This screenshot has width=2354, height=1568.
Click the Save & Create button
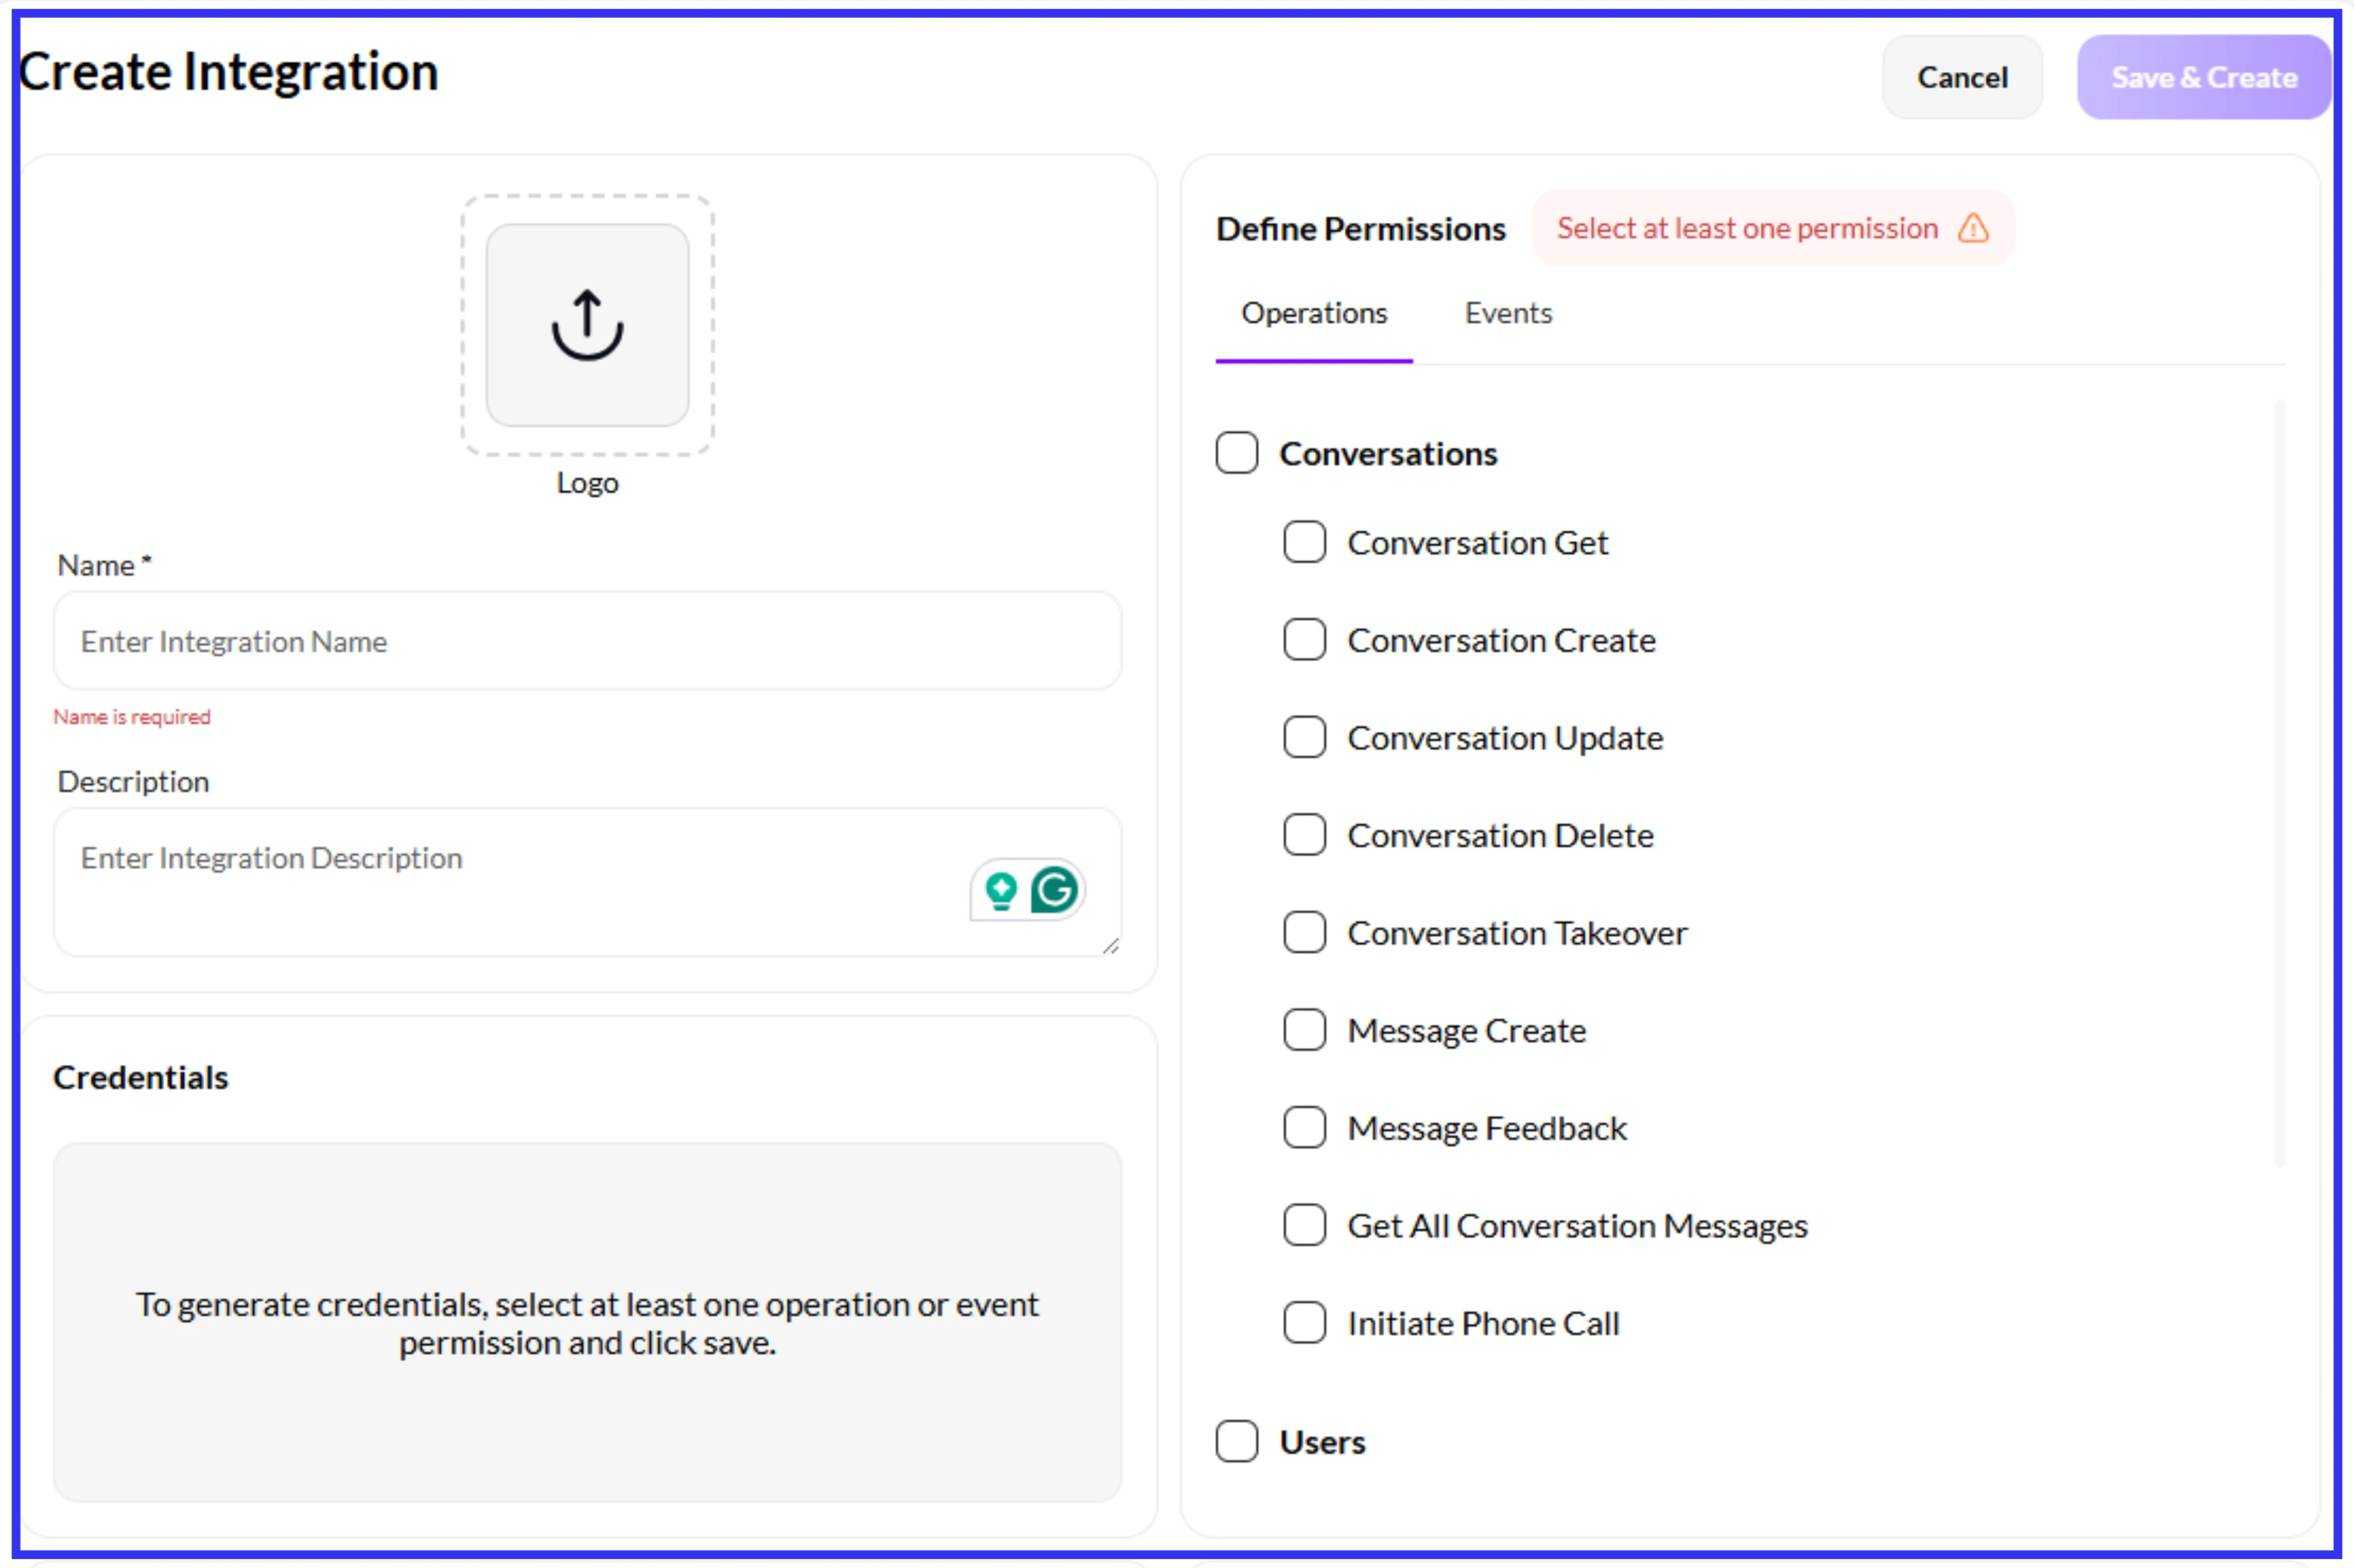click(x=2203, y=77)
